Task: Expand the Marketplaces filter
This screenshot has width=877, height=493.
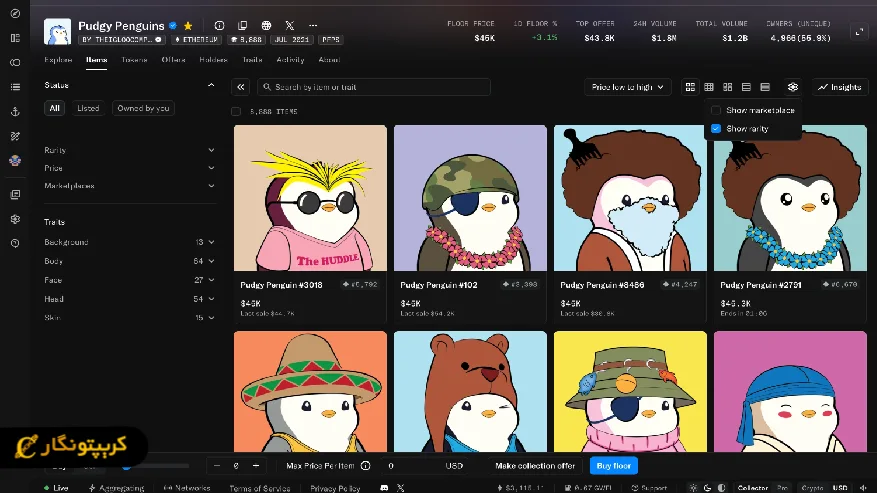Action: coord(129,186)
